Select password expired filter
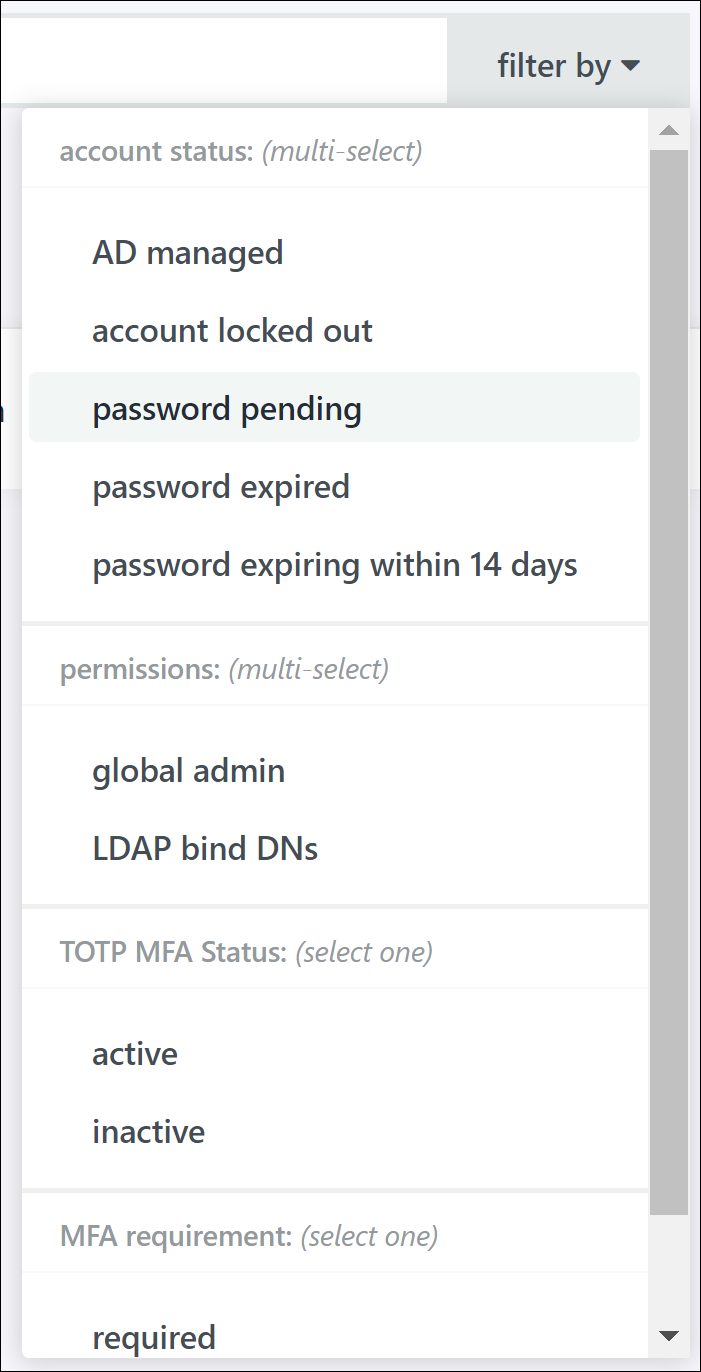The image size is (701, 1372). point(221,487)
